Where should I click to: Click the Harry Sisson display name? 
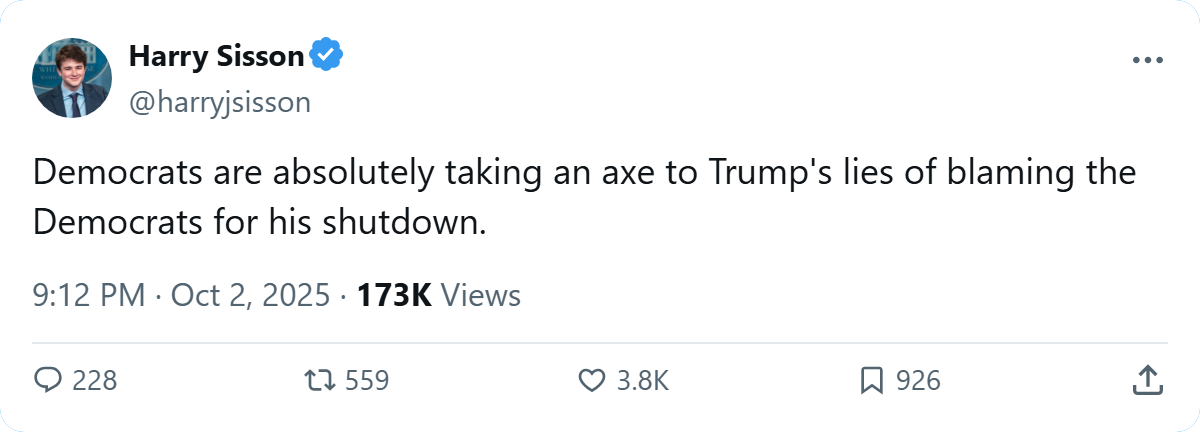(x=216, y=57)
